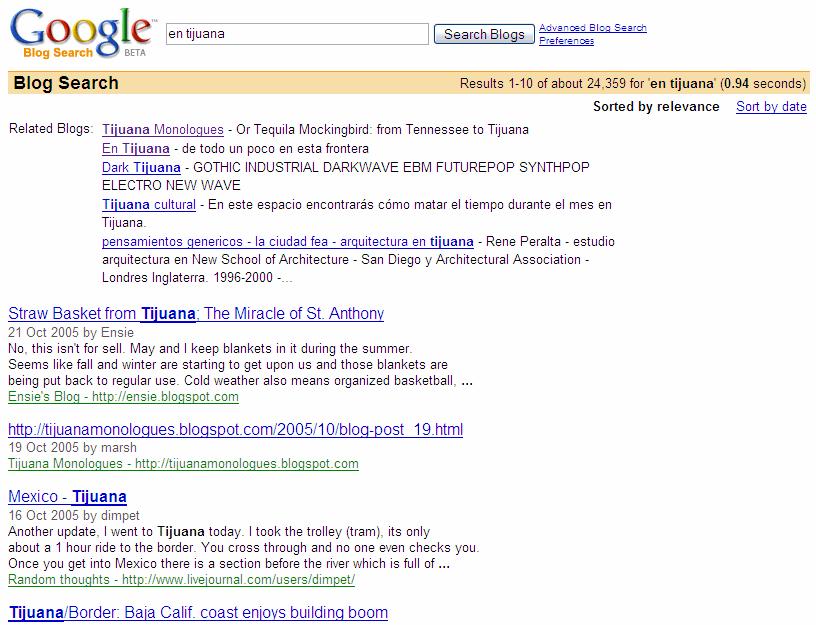Visit green Tijuana Monologues blogspot.com source link
This screenshot has width=816, height=625.
pyautogui.click(x=183, y=464)
